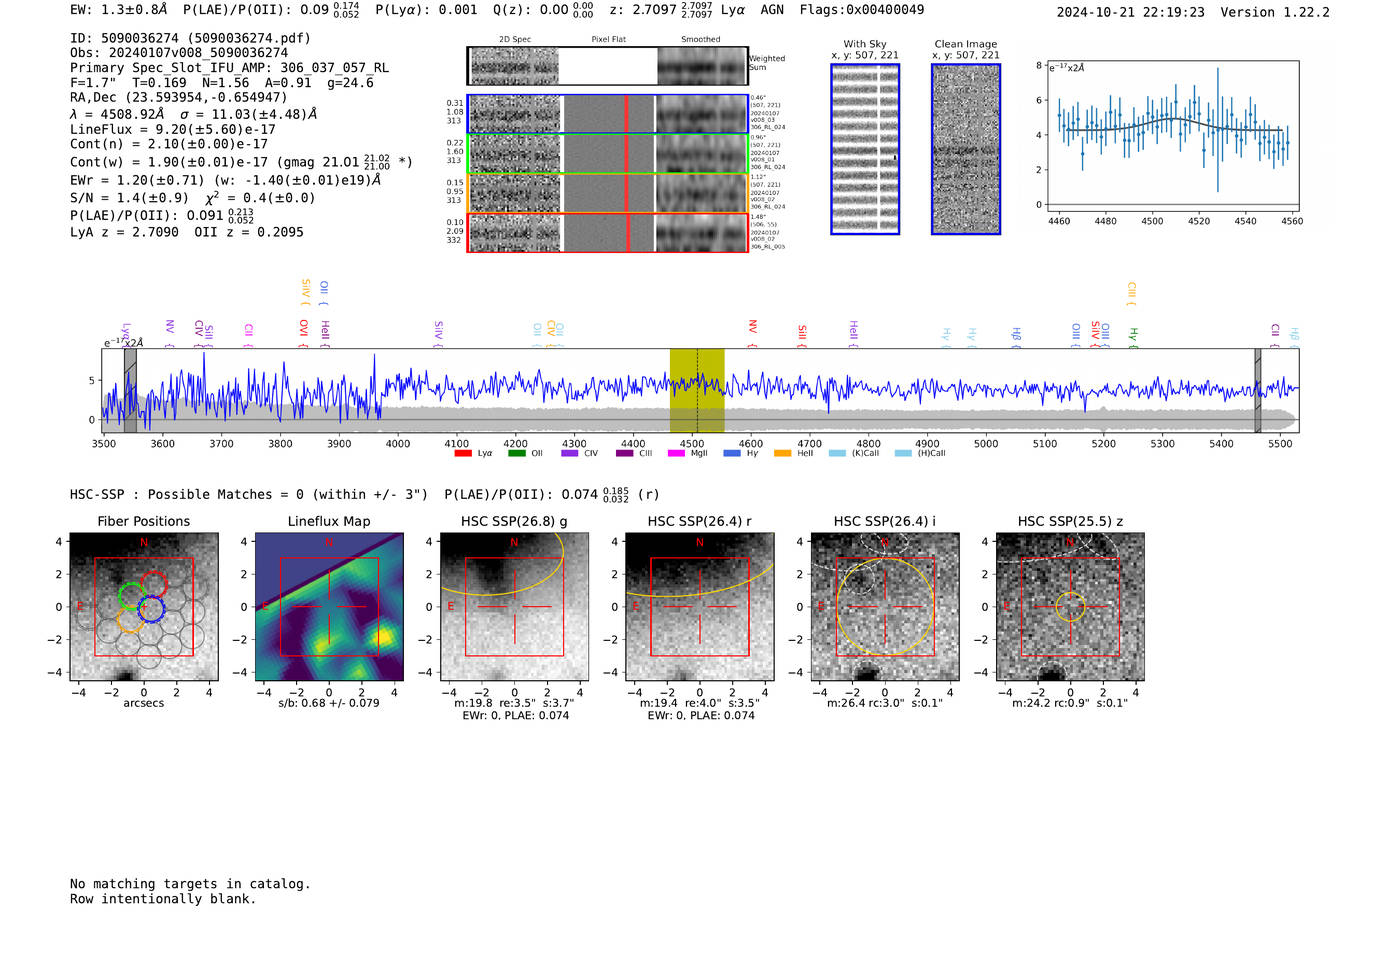The image size is (1400, 953).
Task: Click the MgII magenta legend swatch
Action: coord(676,454)
